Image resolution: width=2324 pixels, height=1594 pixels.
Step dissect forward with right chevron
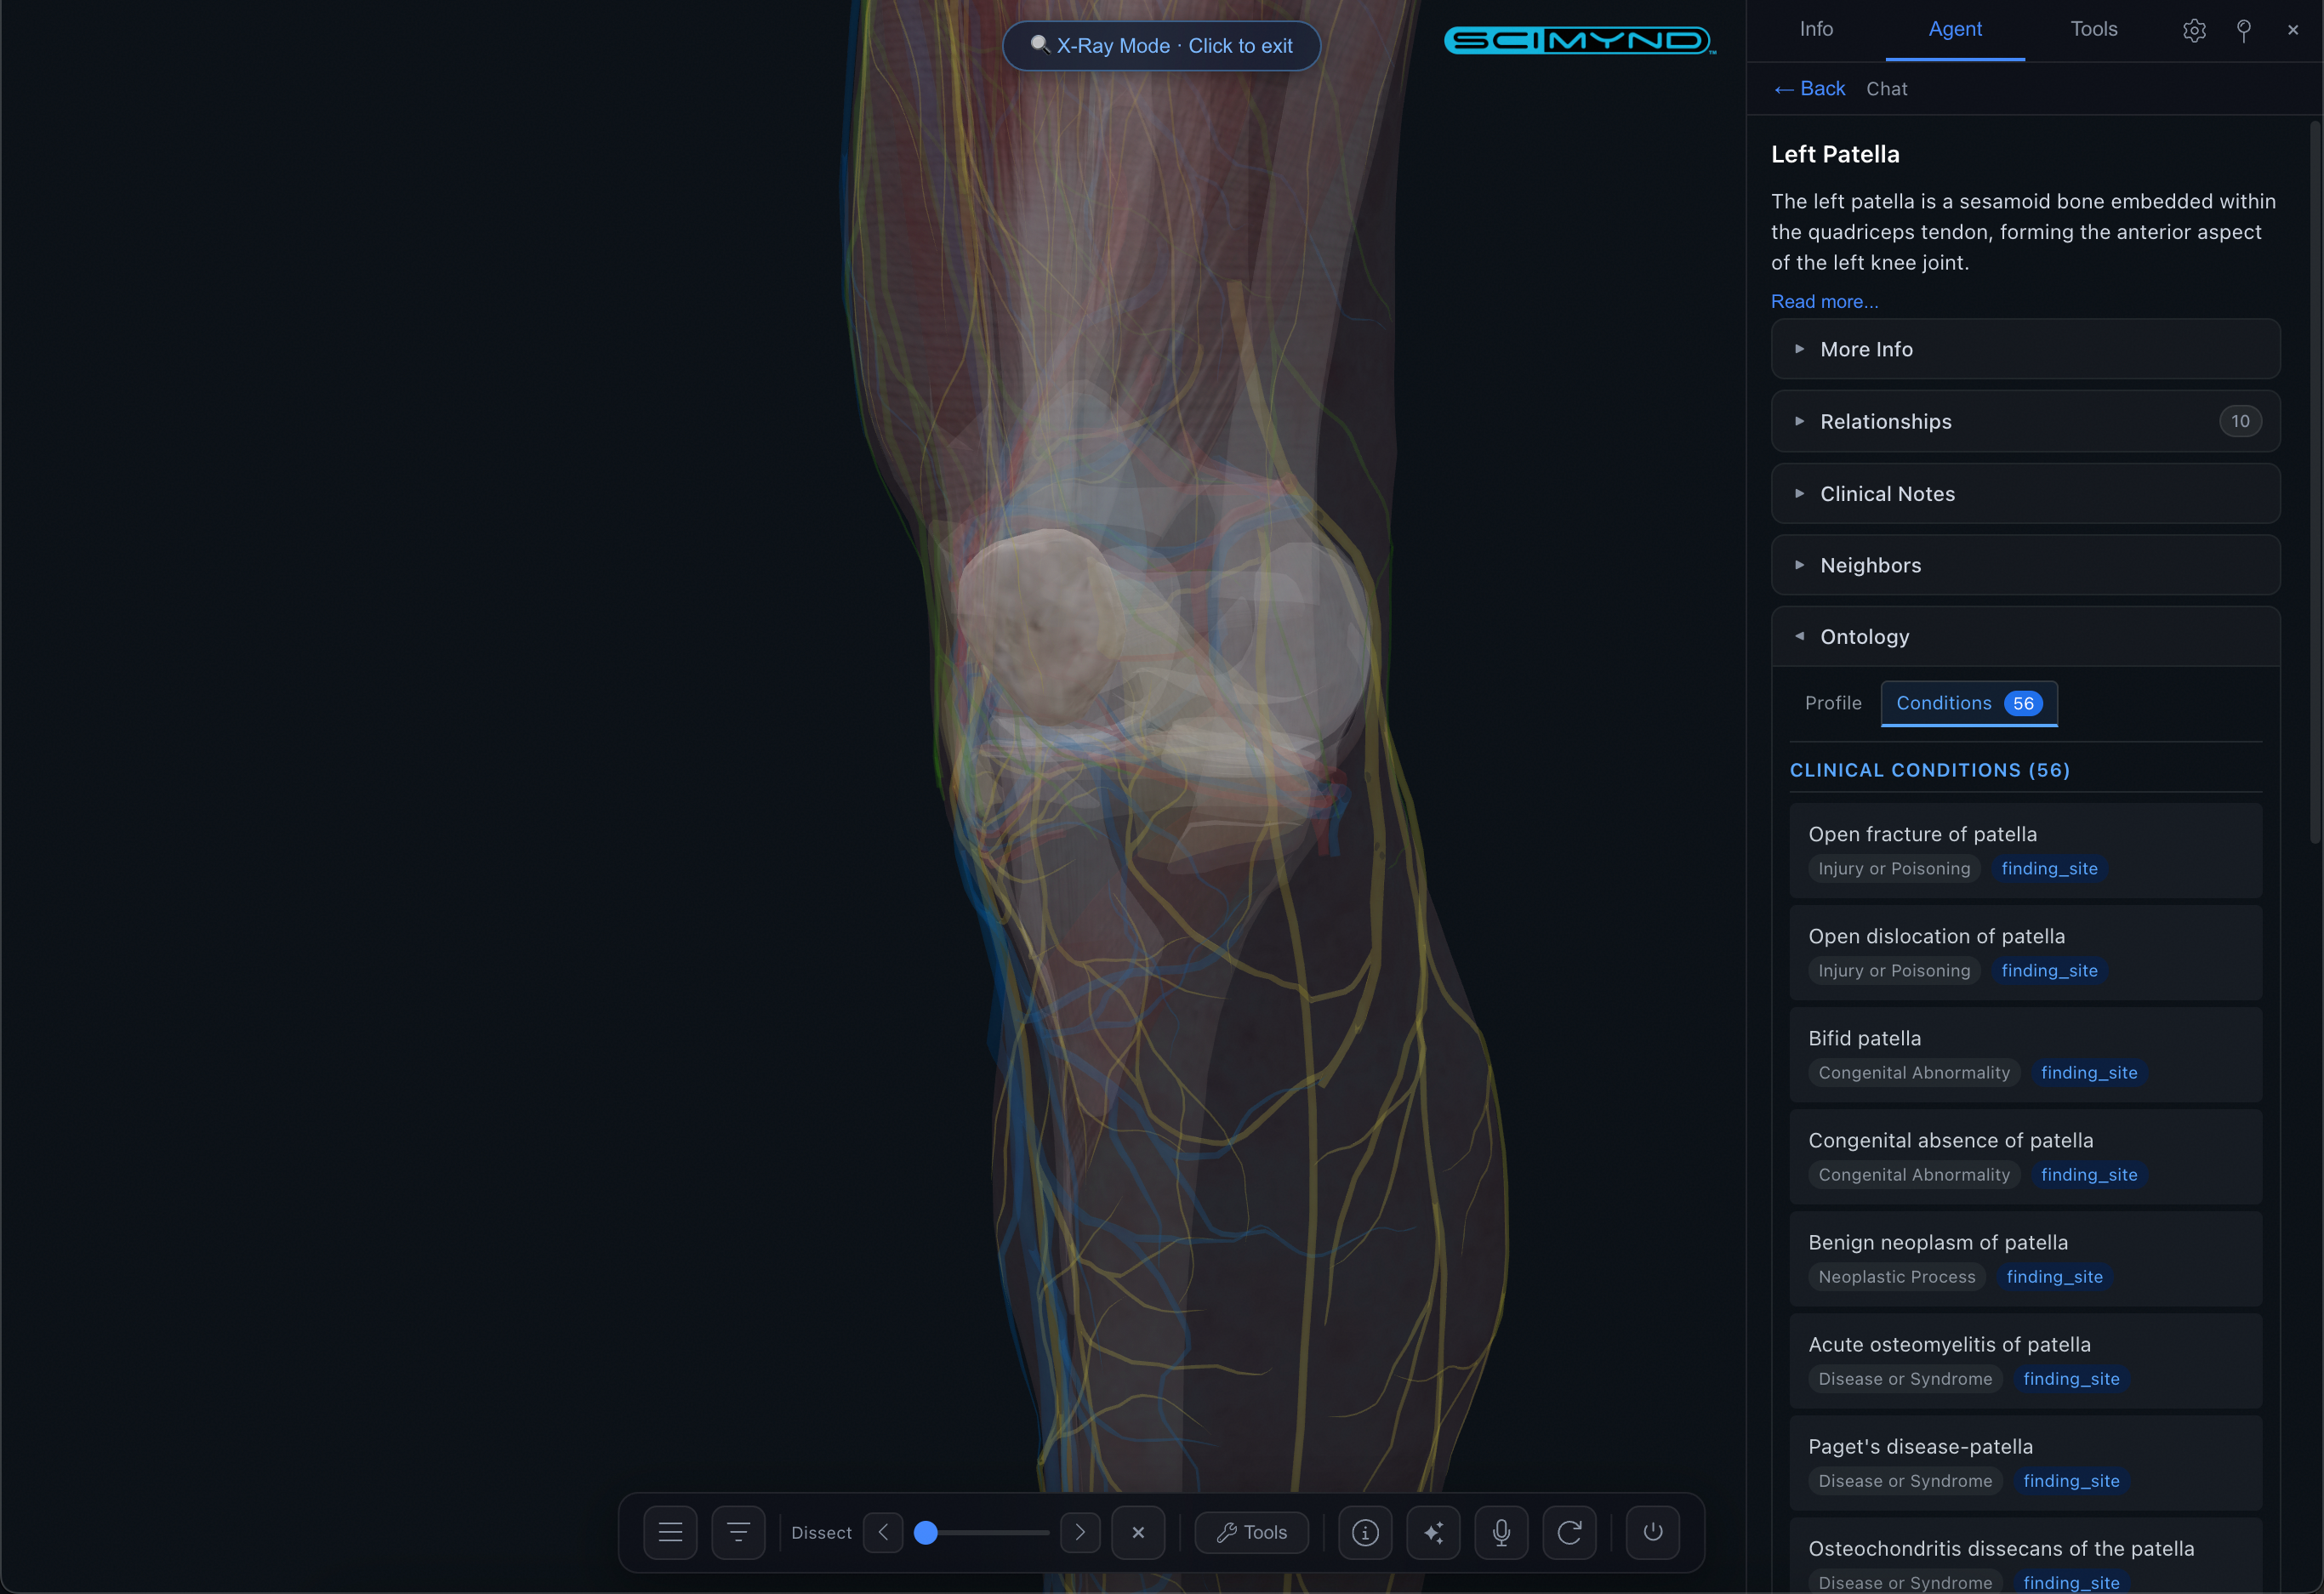point(1080,1532)
